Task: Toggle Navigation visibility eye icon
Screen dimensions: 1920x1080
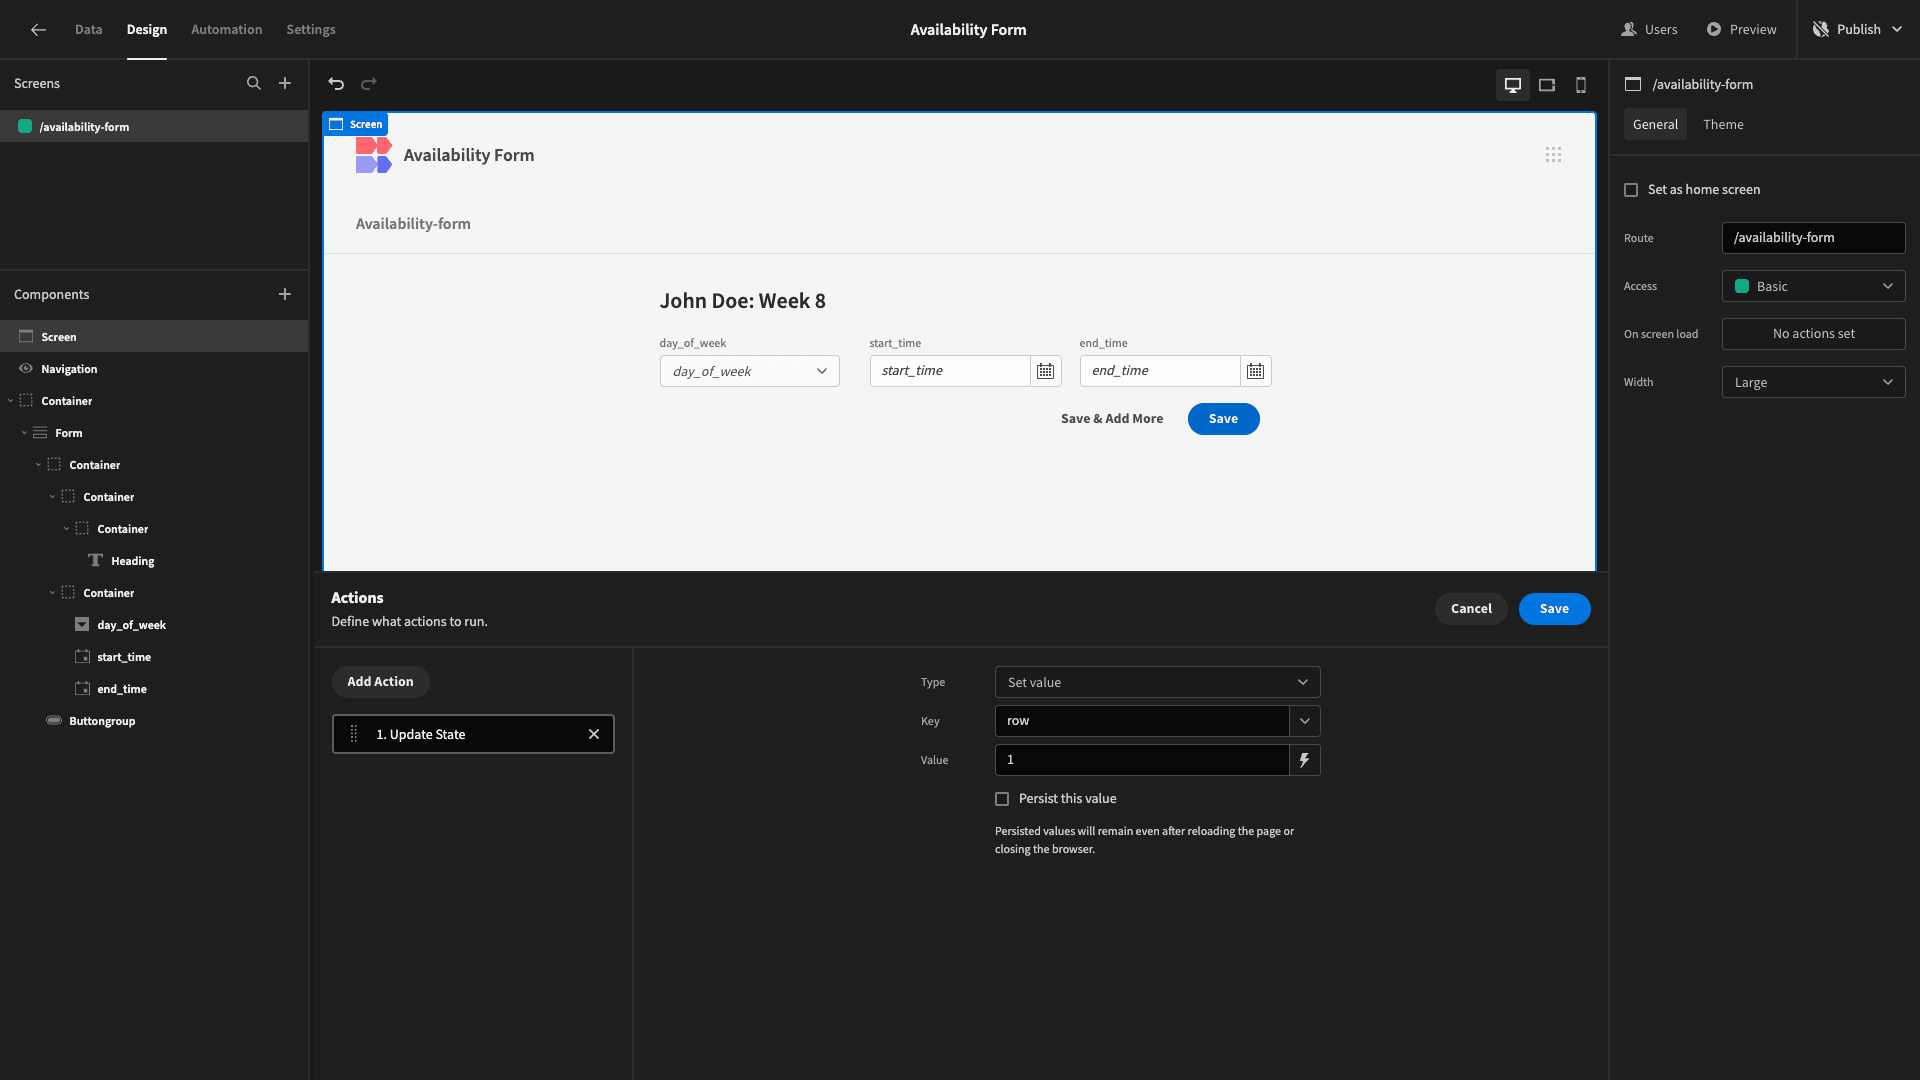Action: pyautogui.click(x=26, y=369)
